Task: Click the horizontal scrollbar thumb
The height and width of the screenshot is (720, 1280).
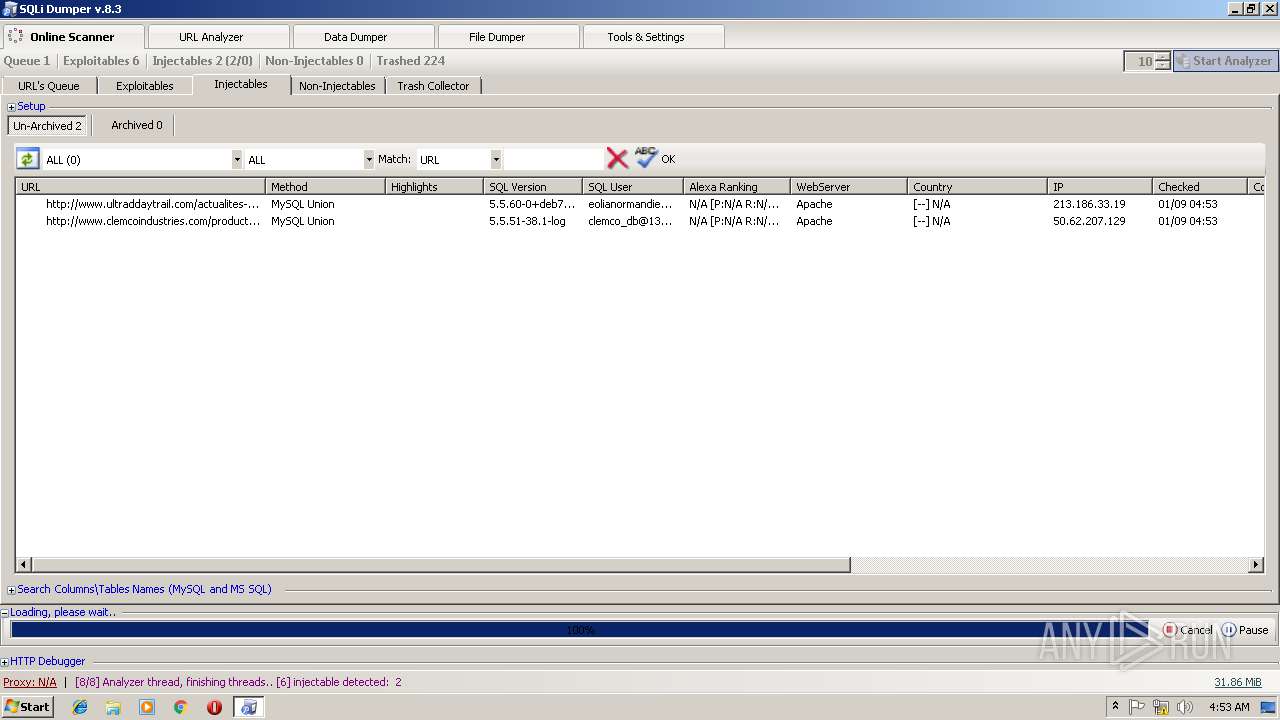Action: pos(441,565)
